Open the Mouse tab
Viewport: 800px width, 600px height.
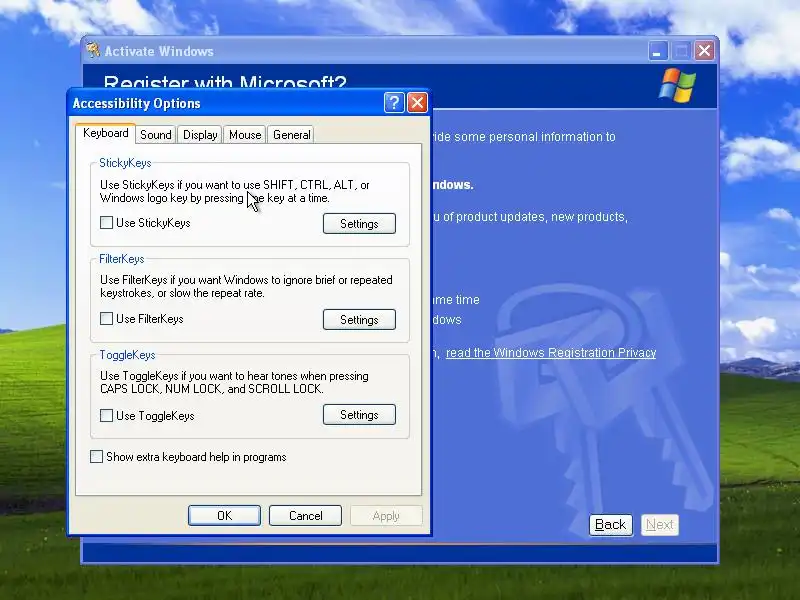245,135
